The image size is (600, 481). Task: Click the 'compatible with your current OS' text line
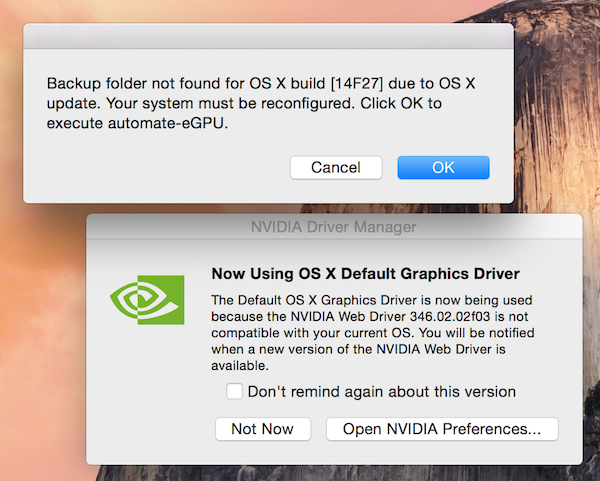point(311,333)
